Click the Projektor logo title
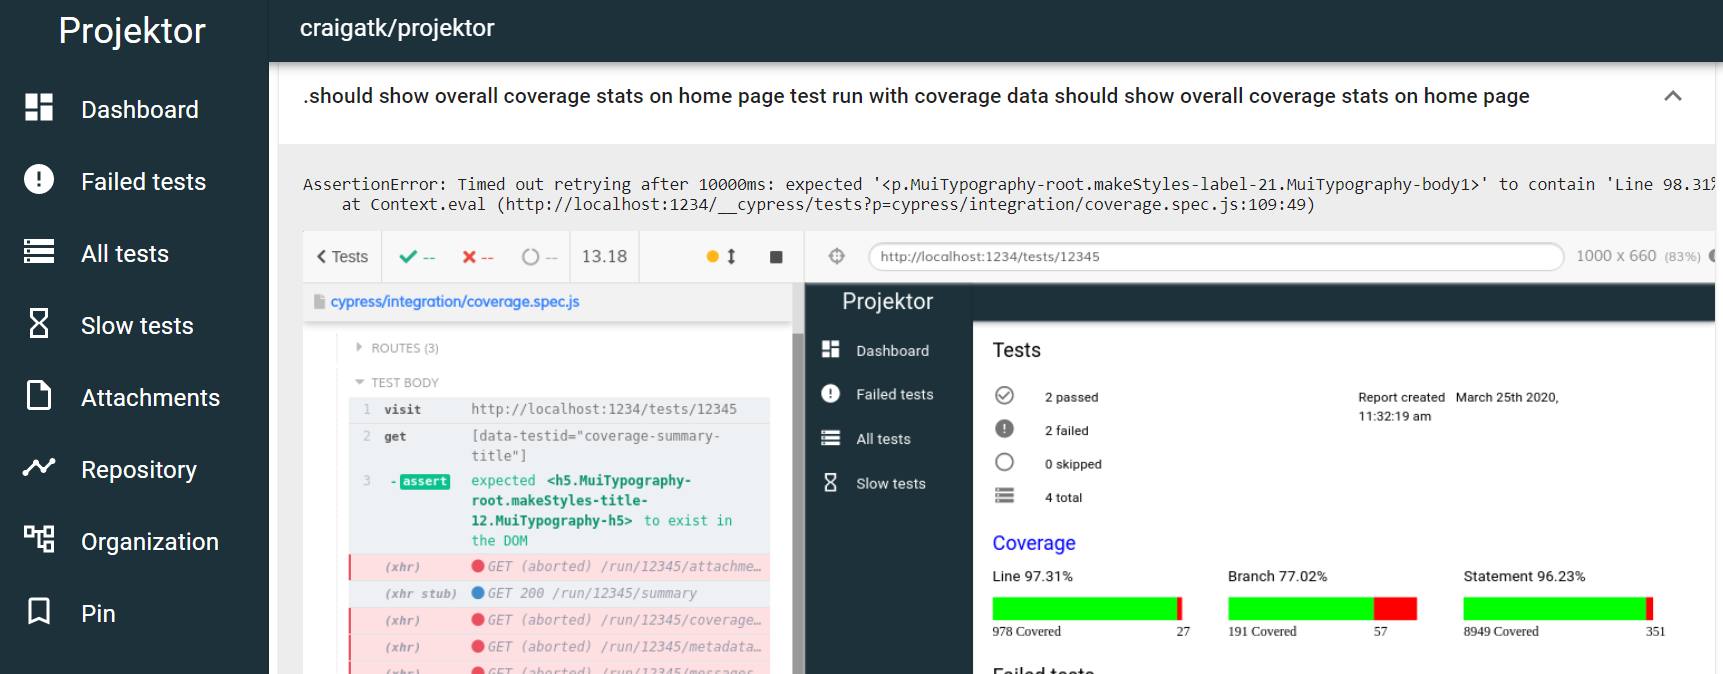Screen dimensions: 1723x674 point(132,31)
